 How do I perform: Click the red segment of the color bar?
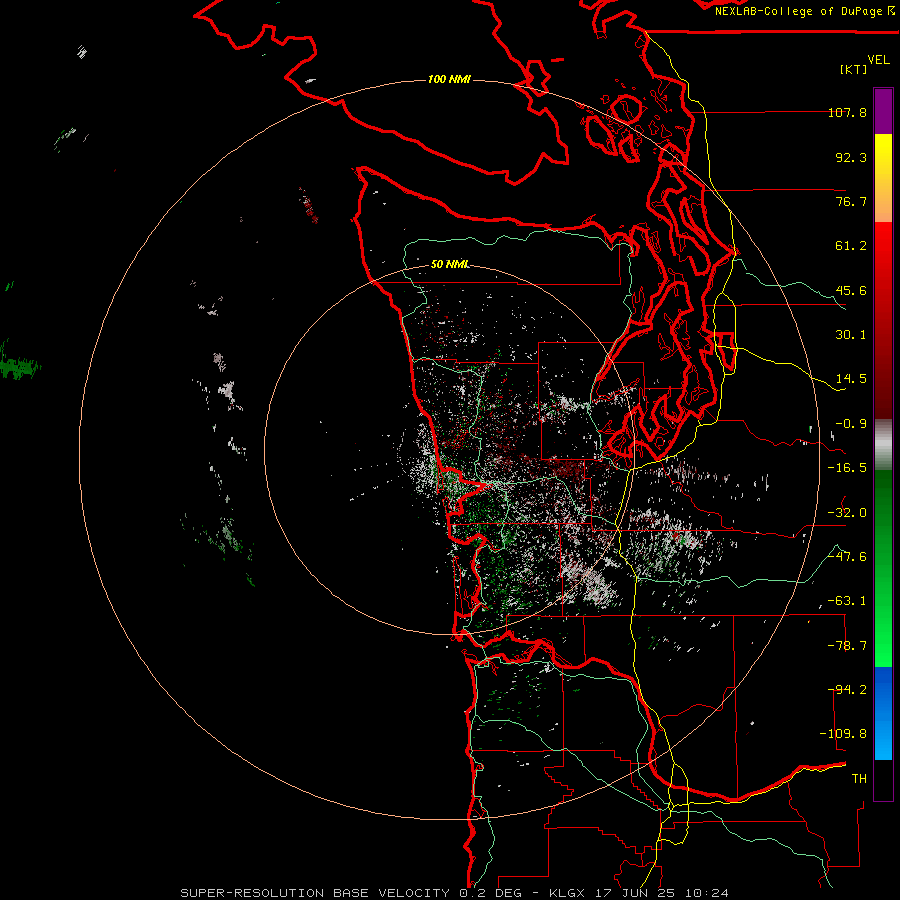[x=883, y=320]
